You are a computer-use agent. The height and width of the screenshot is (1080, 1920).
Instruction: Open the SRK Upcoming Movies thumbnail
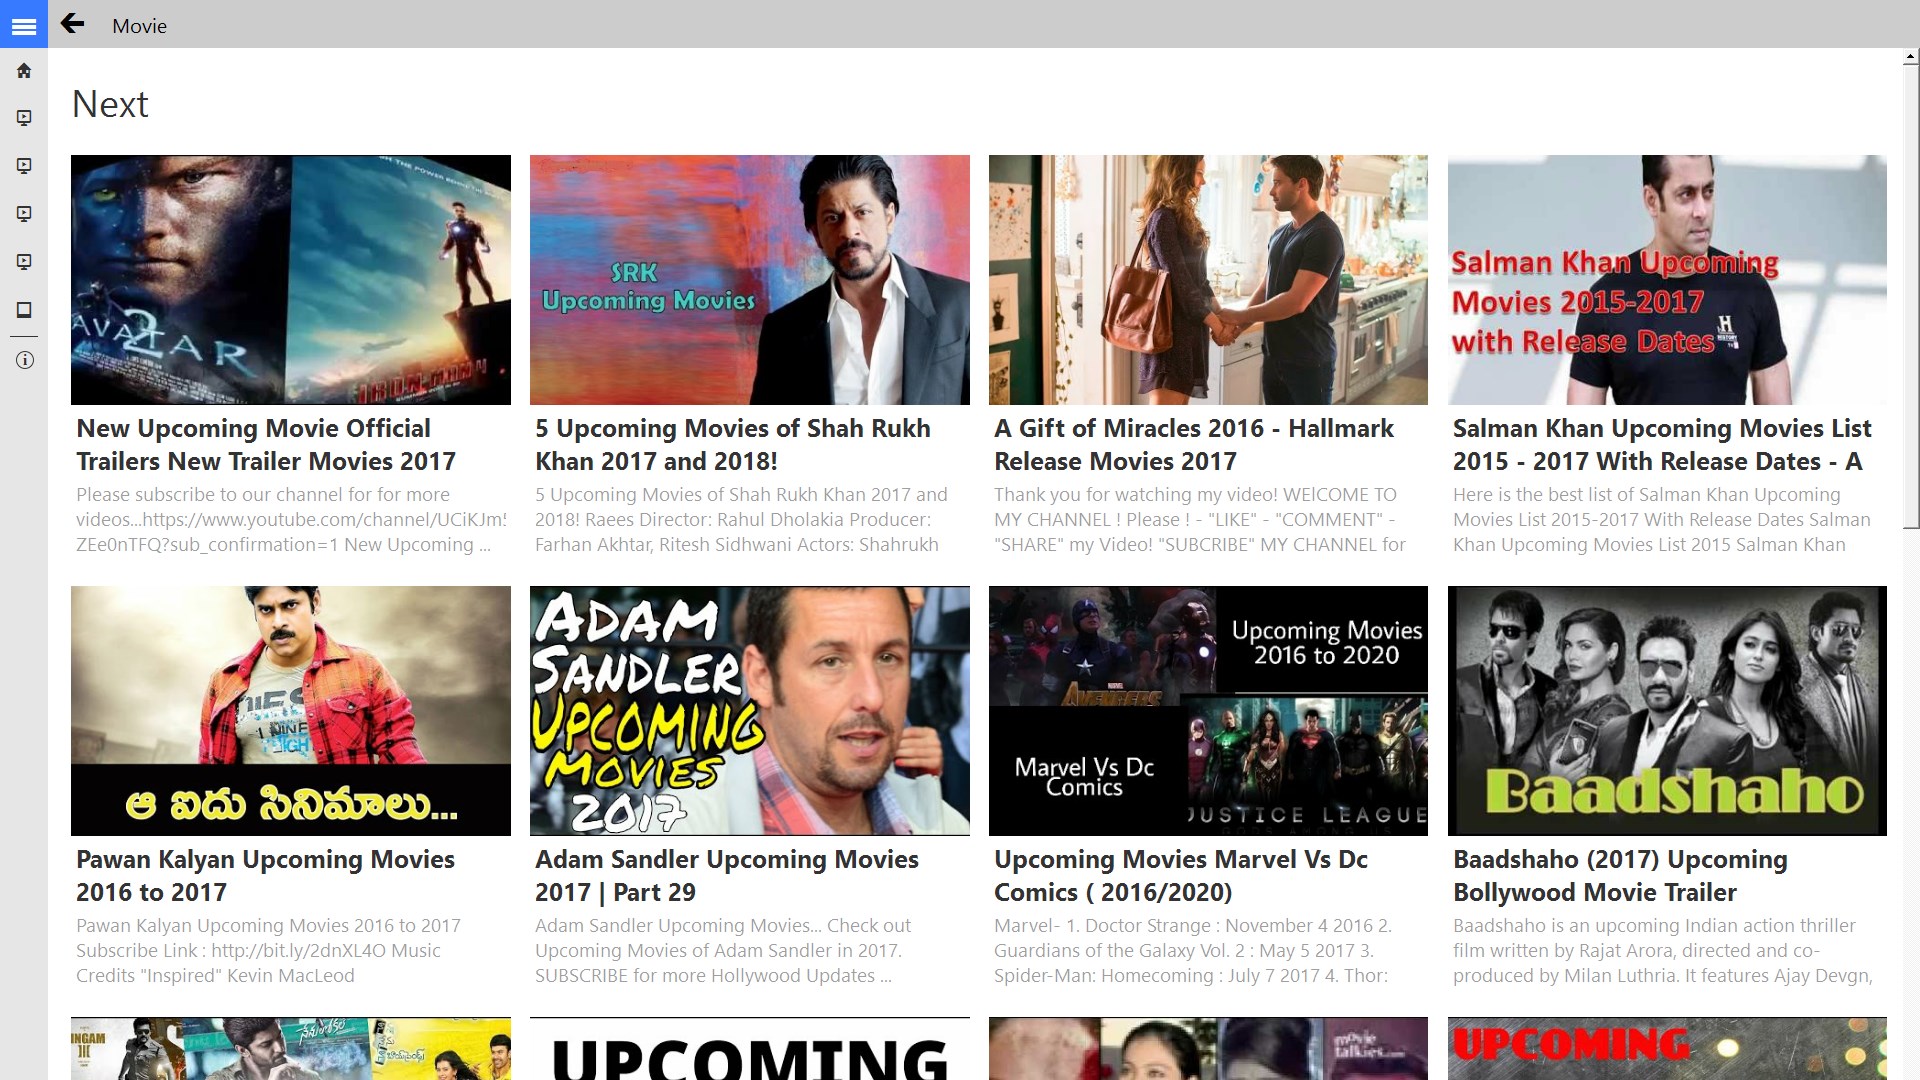pos(749,279)
